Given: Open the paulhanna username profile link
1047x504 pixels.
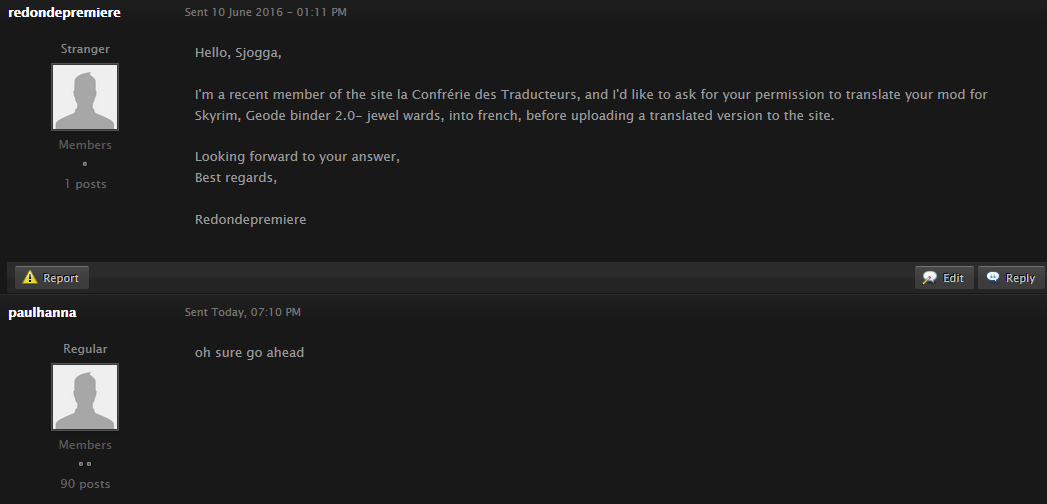Looking at the screenshot, I should 42,312.
